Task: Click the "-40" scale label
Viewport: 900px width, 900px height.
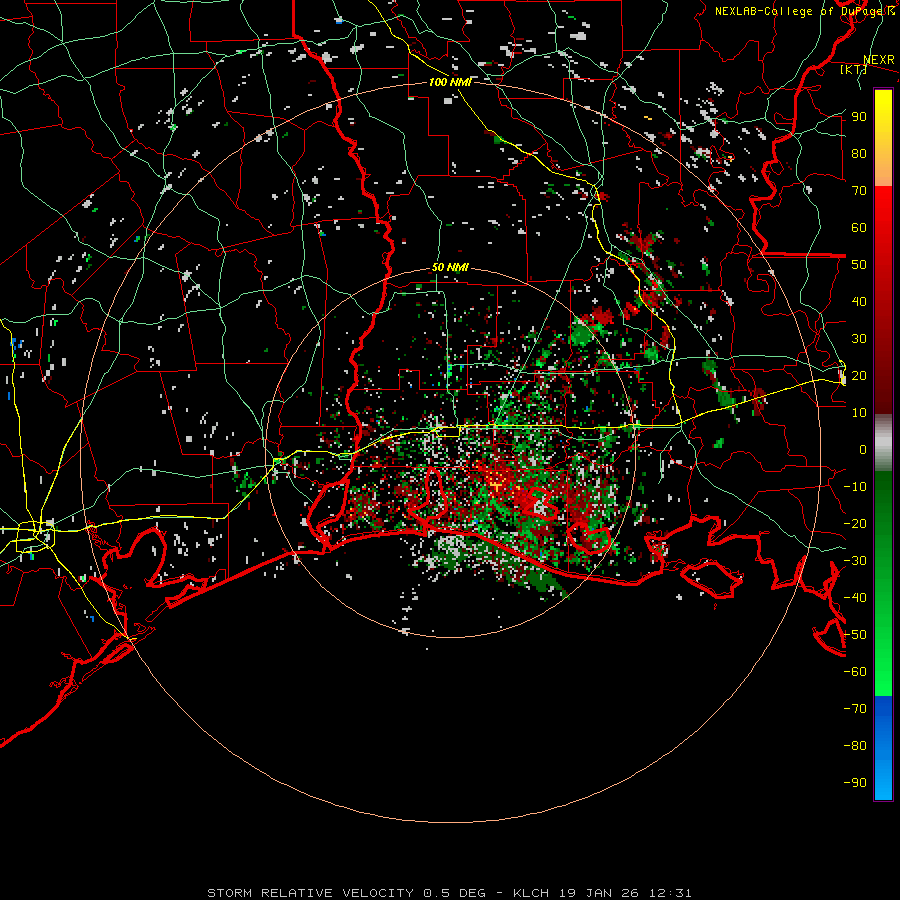Action: click(x=855, y=598)
